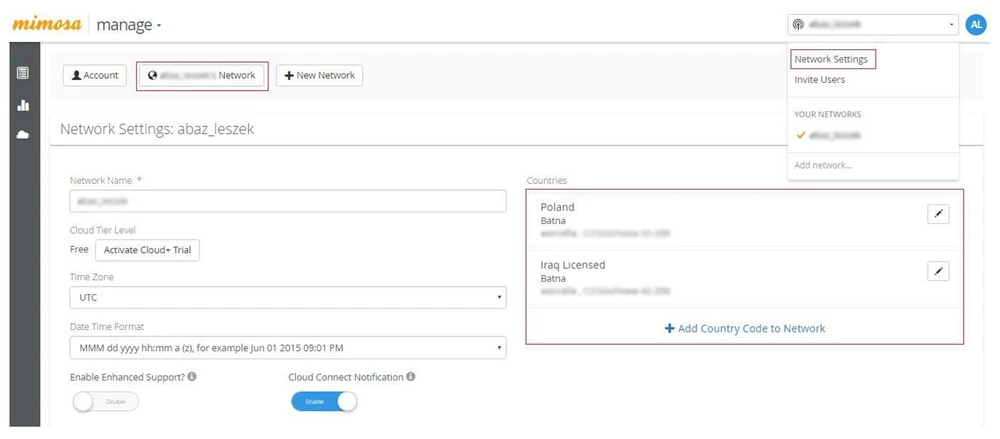
Task: Edit the Iraq Licensed country entry
Action: (x=938, y=271)
